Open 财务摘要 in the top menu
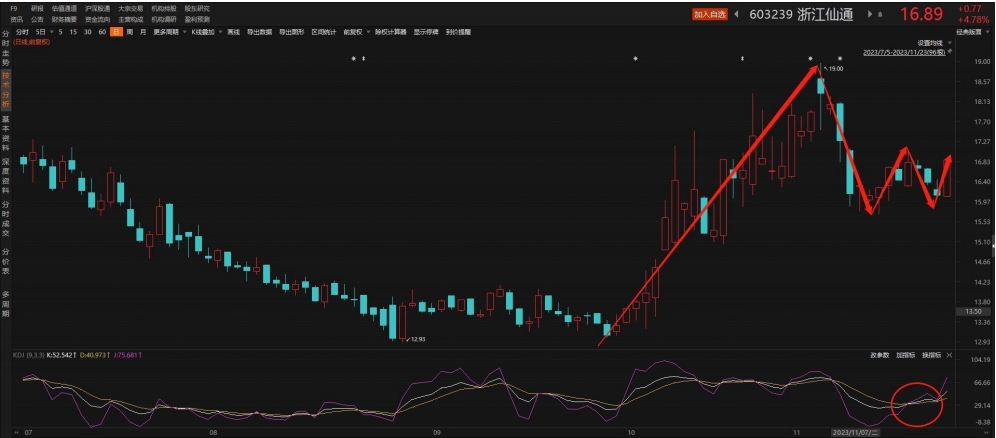The width and height of the screenshot is (996, 438). 64,20
